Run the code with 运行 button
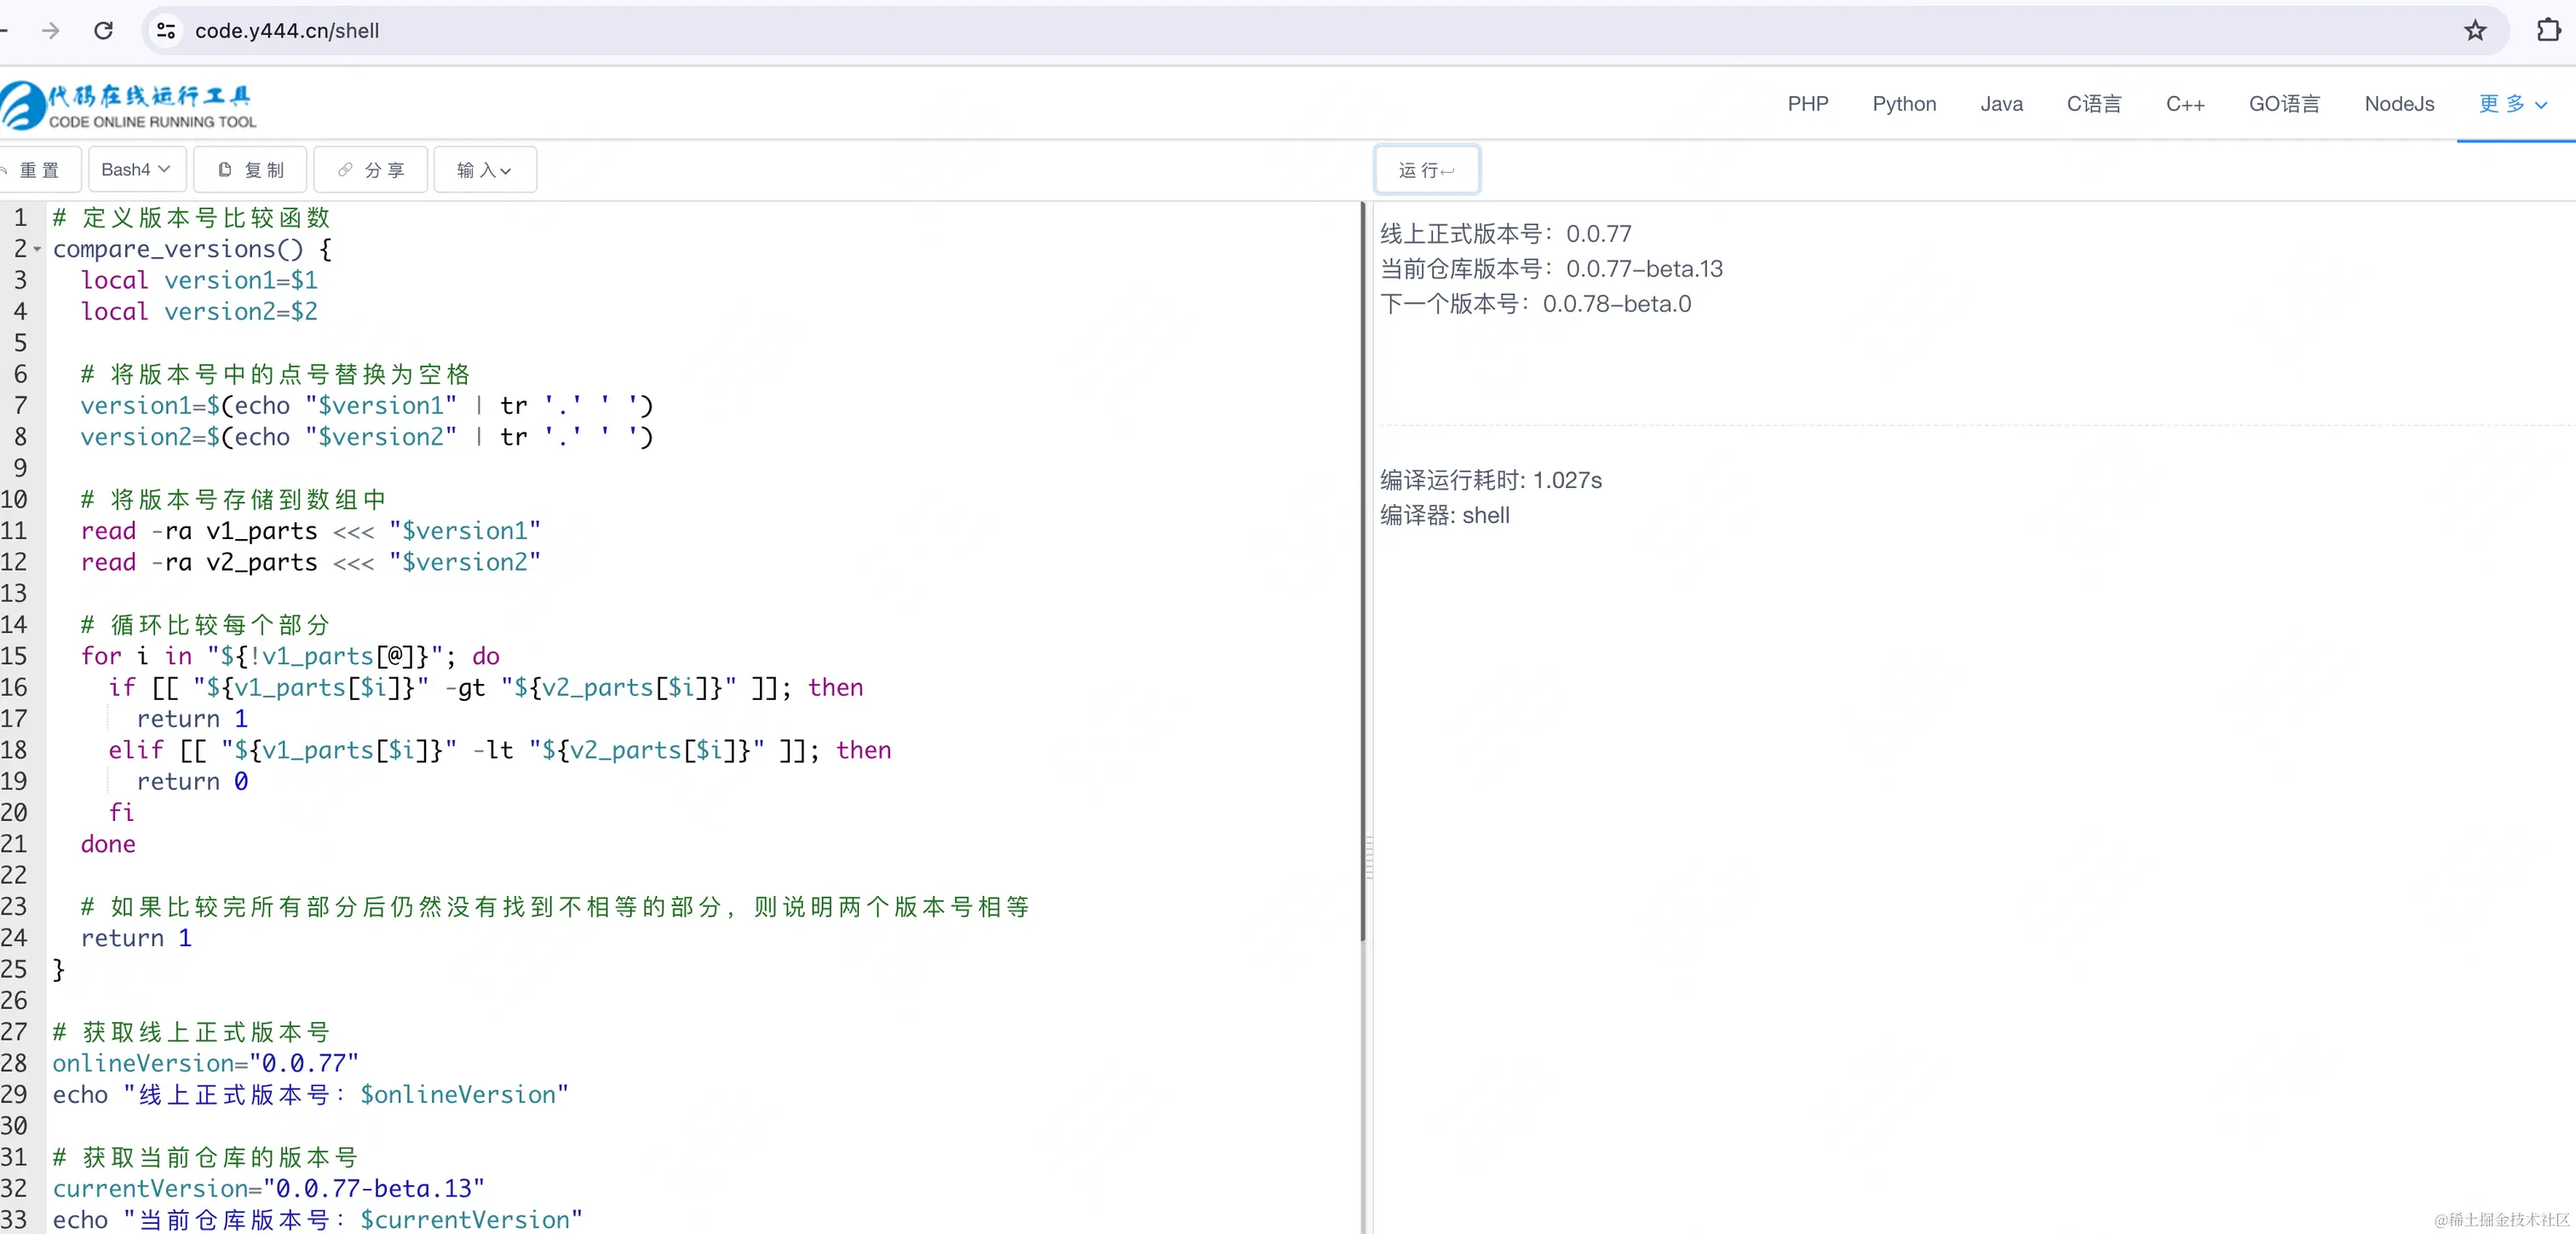 click(1426, 170)
